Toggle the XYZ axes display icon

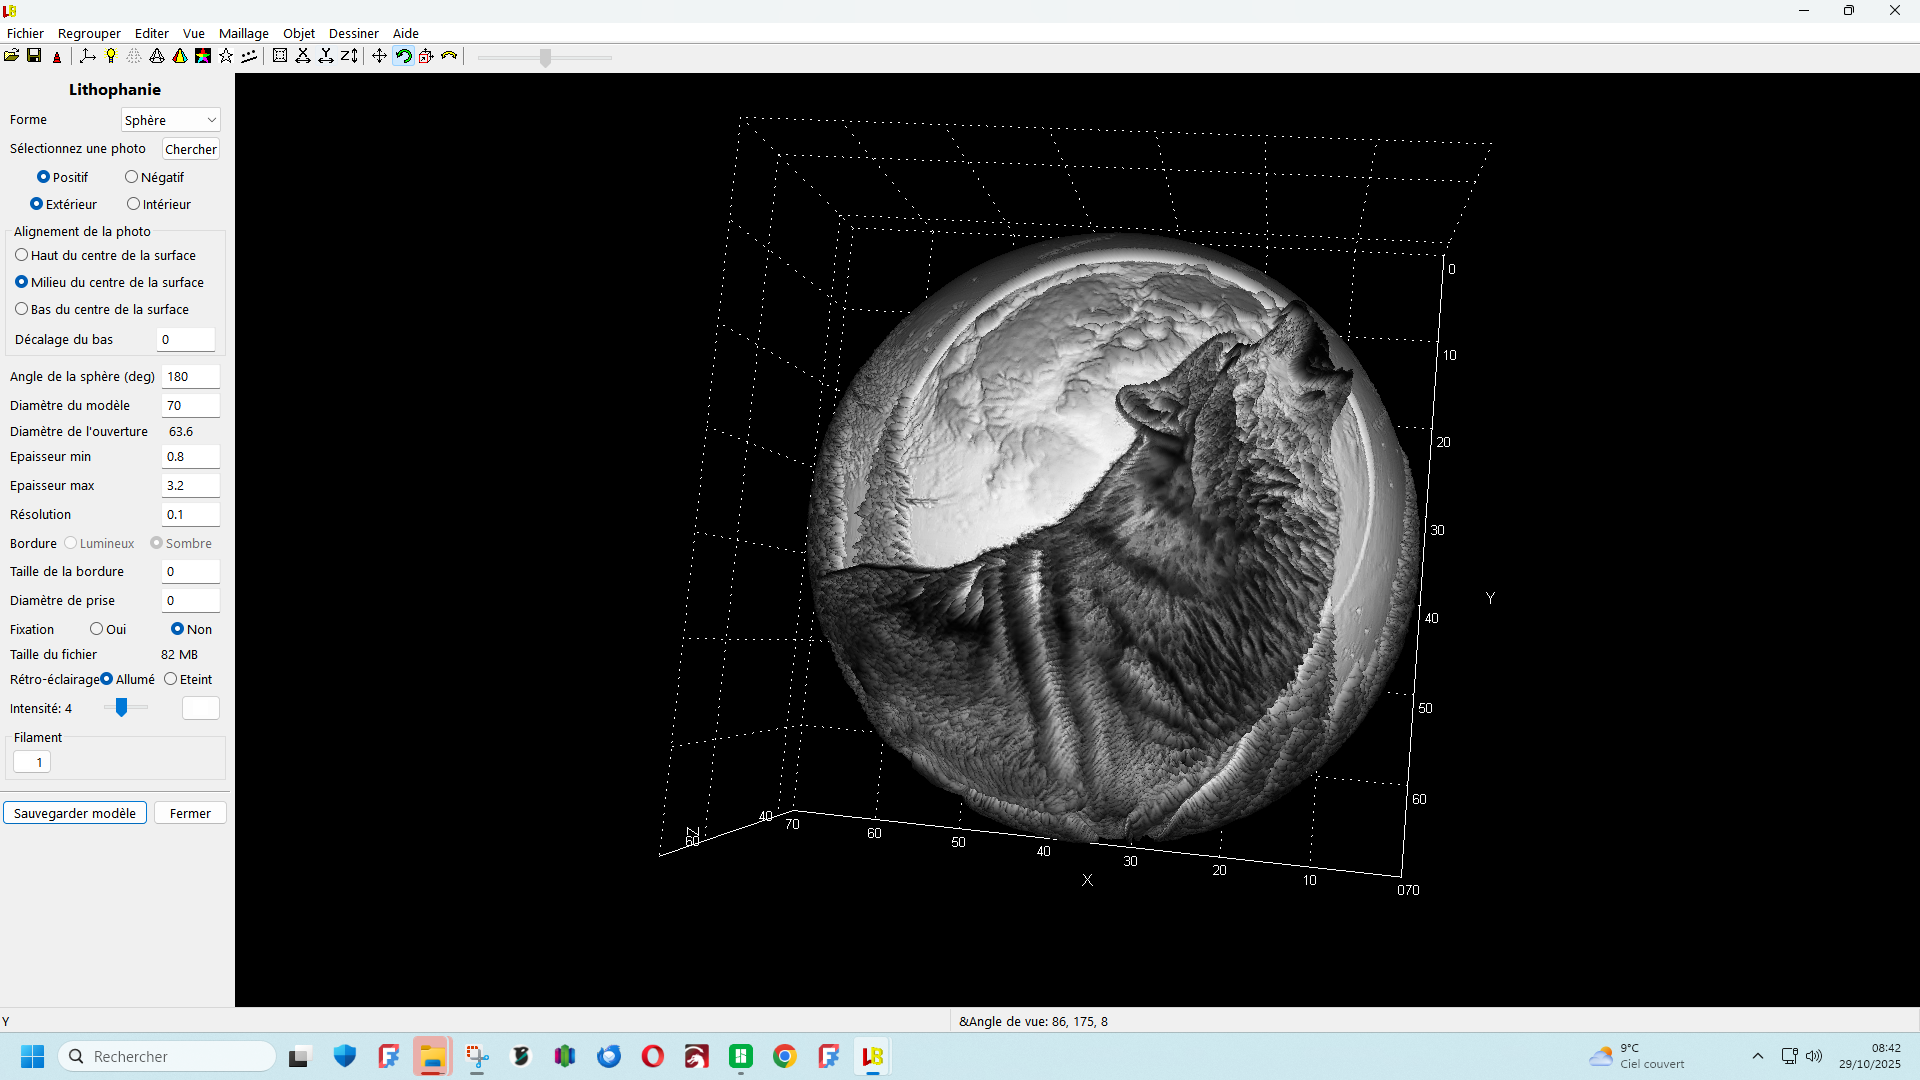click(x=88, y=56)
